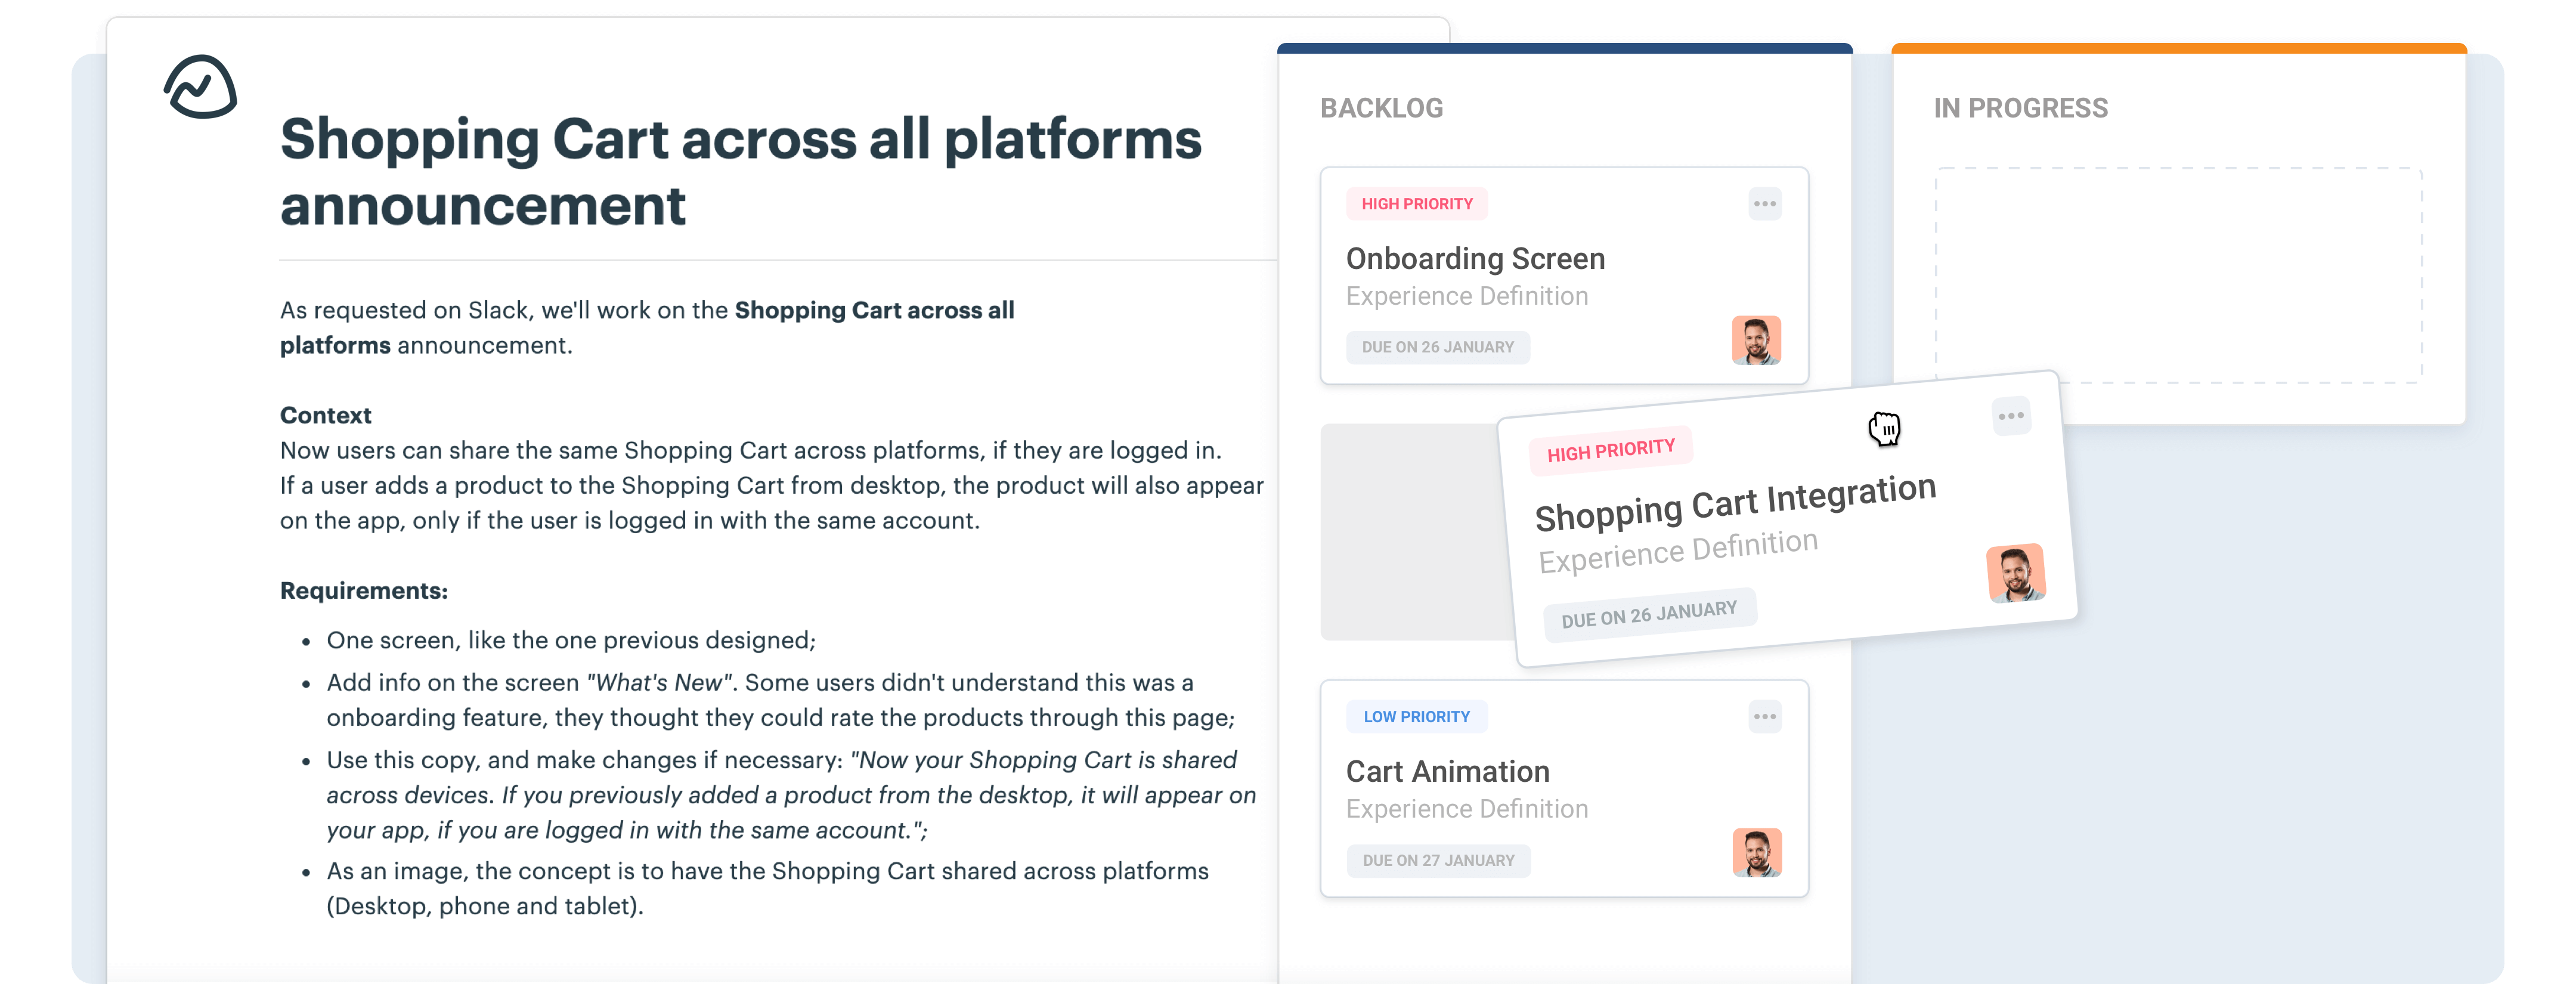
Task: Click High Priority tag on Onboarding Screen
Action: pos(1417,204)
